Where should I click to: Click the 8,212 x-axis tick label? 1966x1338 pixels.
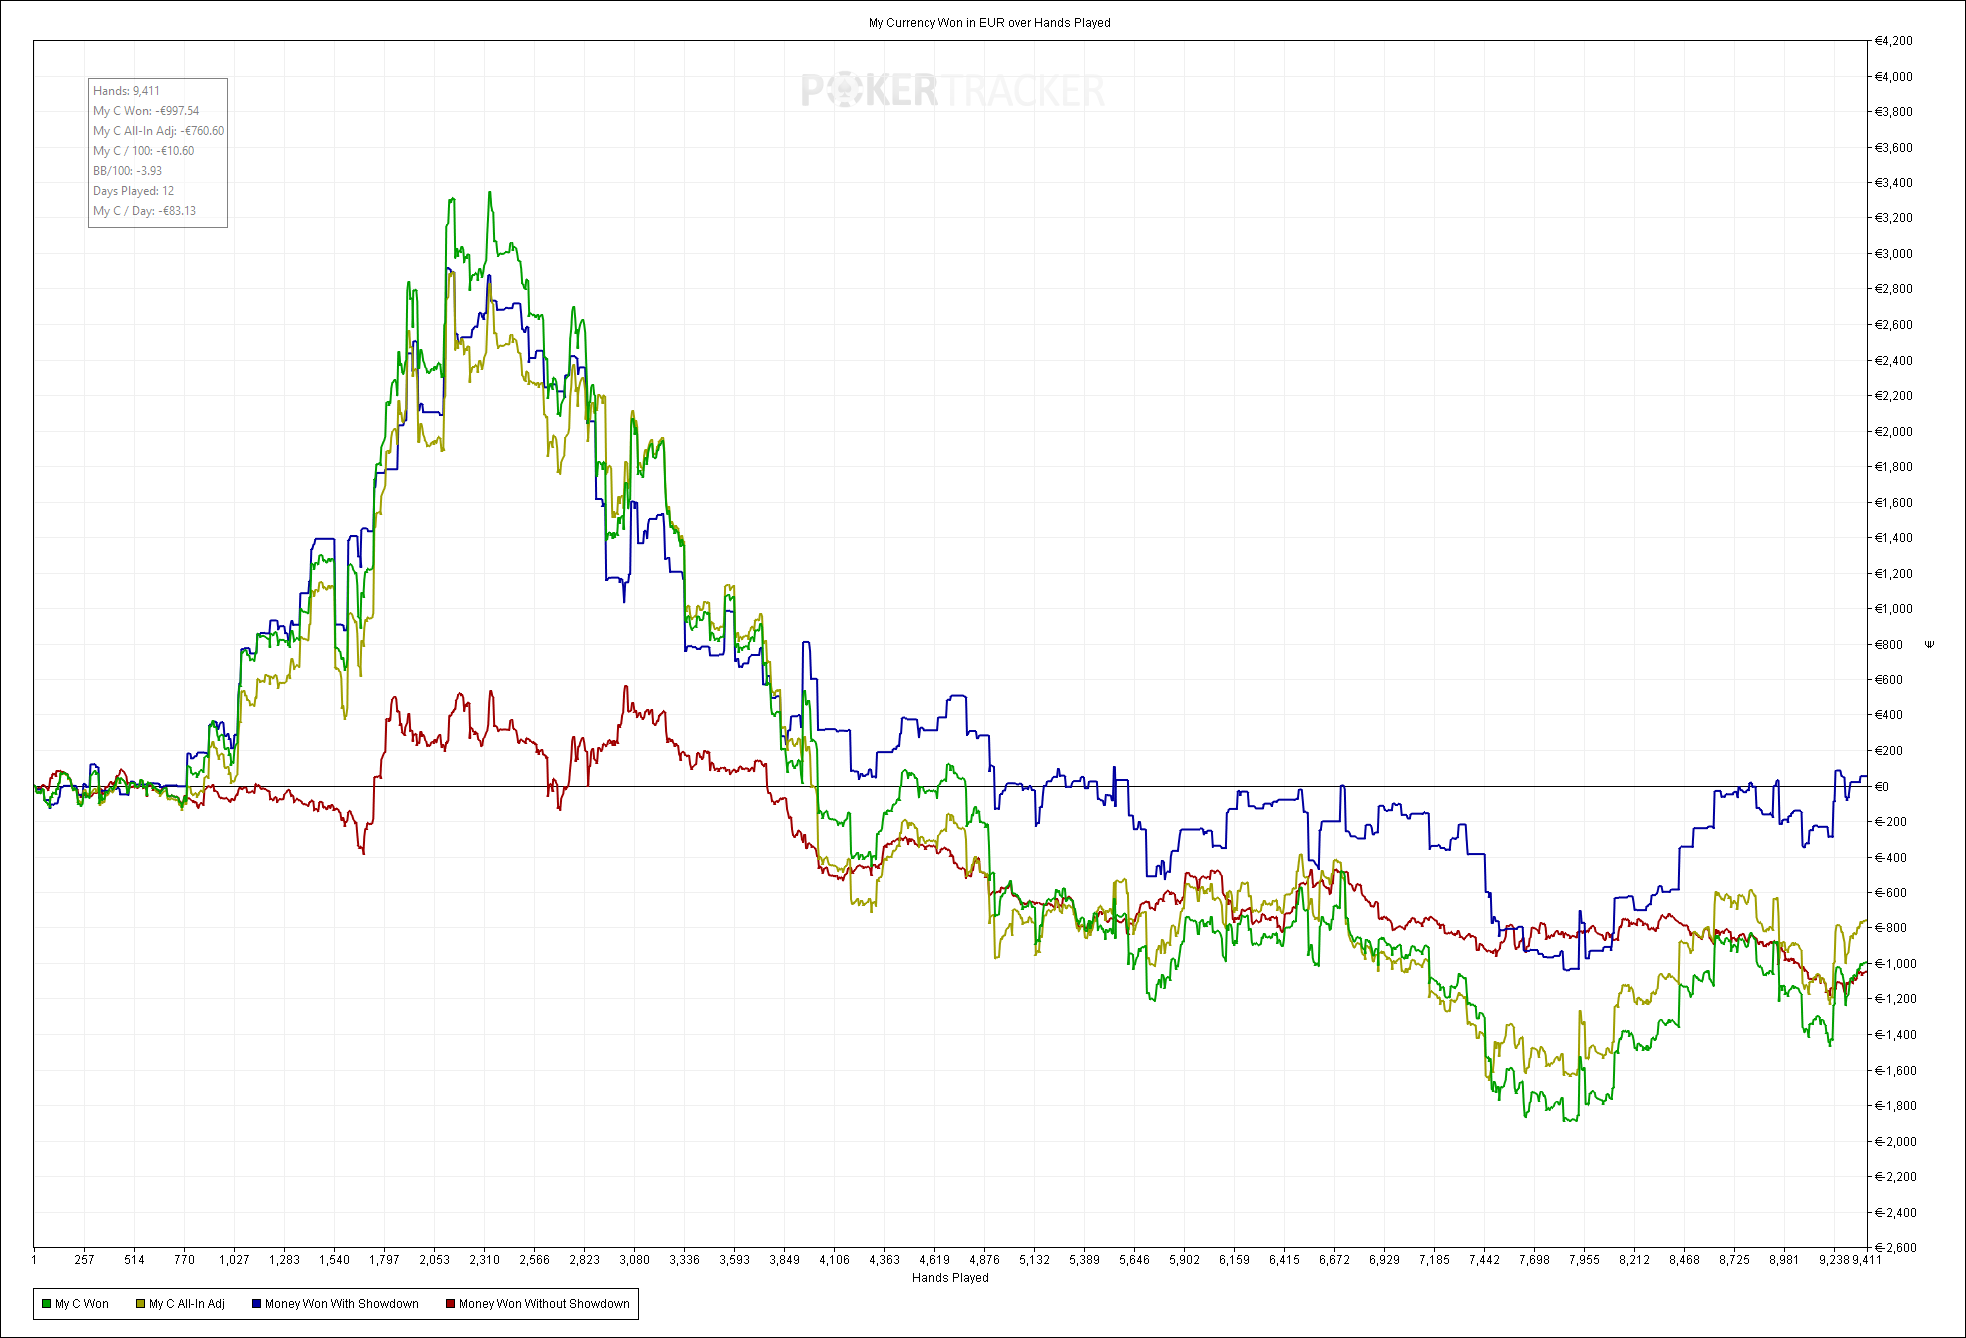pyautogui.click(x=1634, y=1260)
